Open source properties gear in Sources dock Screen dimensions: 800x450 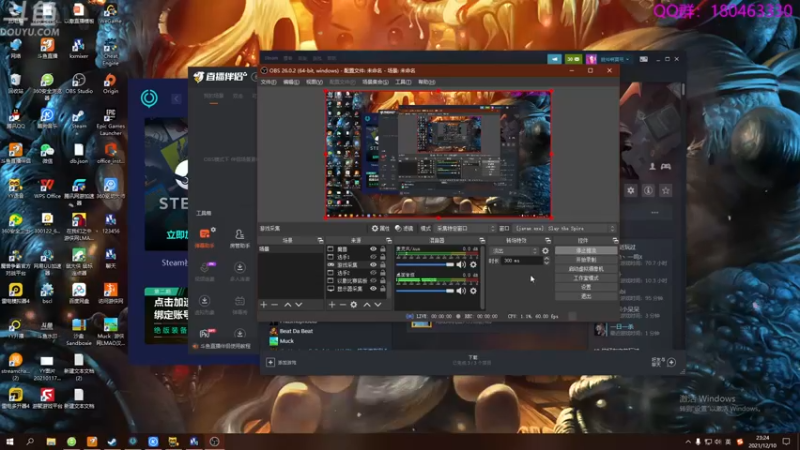(354, 305)
